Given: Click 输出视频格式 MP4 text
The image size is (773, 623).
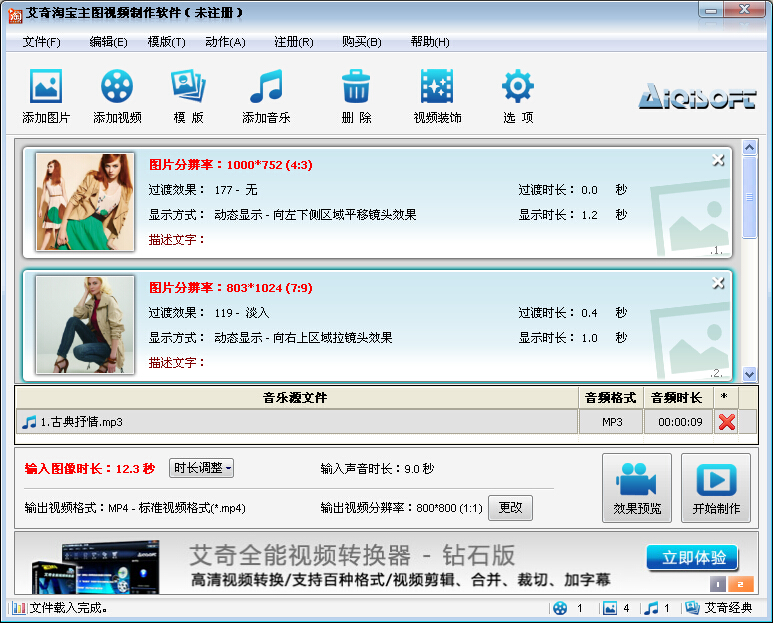Looking at the screenshot, I should (135, 508).
